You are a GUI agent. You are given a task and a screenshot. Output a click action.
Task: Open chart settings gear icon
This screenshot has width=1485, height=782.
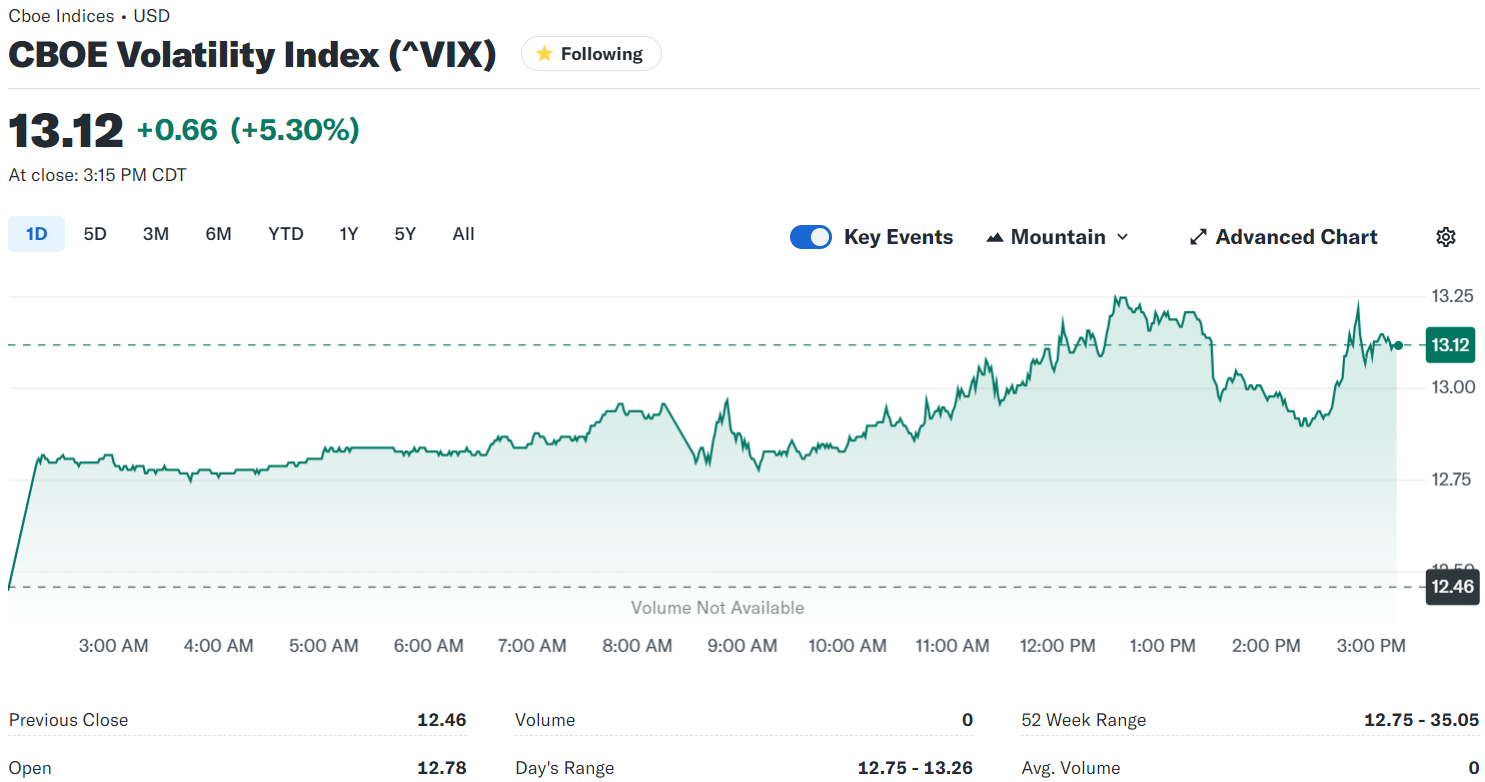pos(1445,237)
